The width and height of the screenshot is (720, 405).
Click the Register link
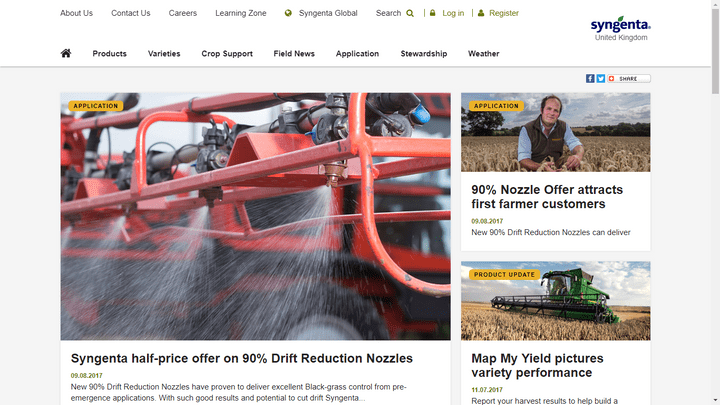tap(504, 13)
